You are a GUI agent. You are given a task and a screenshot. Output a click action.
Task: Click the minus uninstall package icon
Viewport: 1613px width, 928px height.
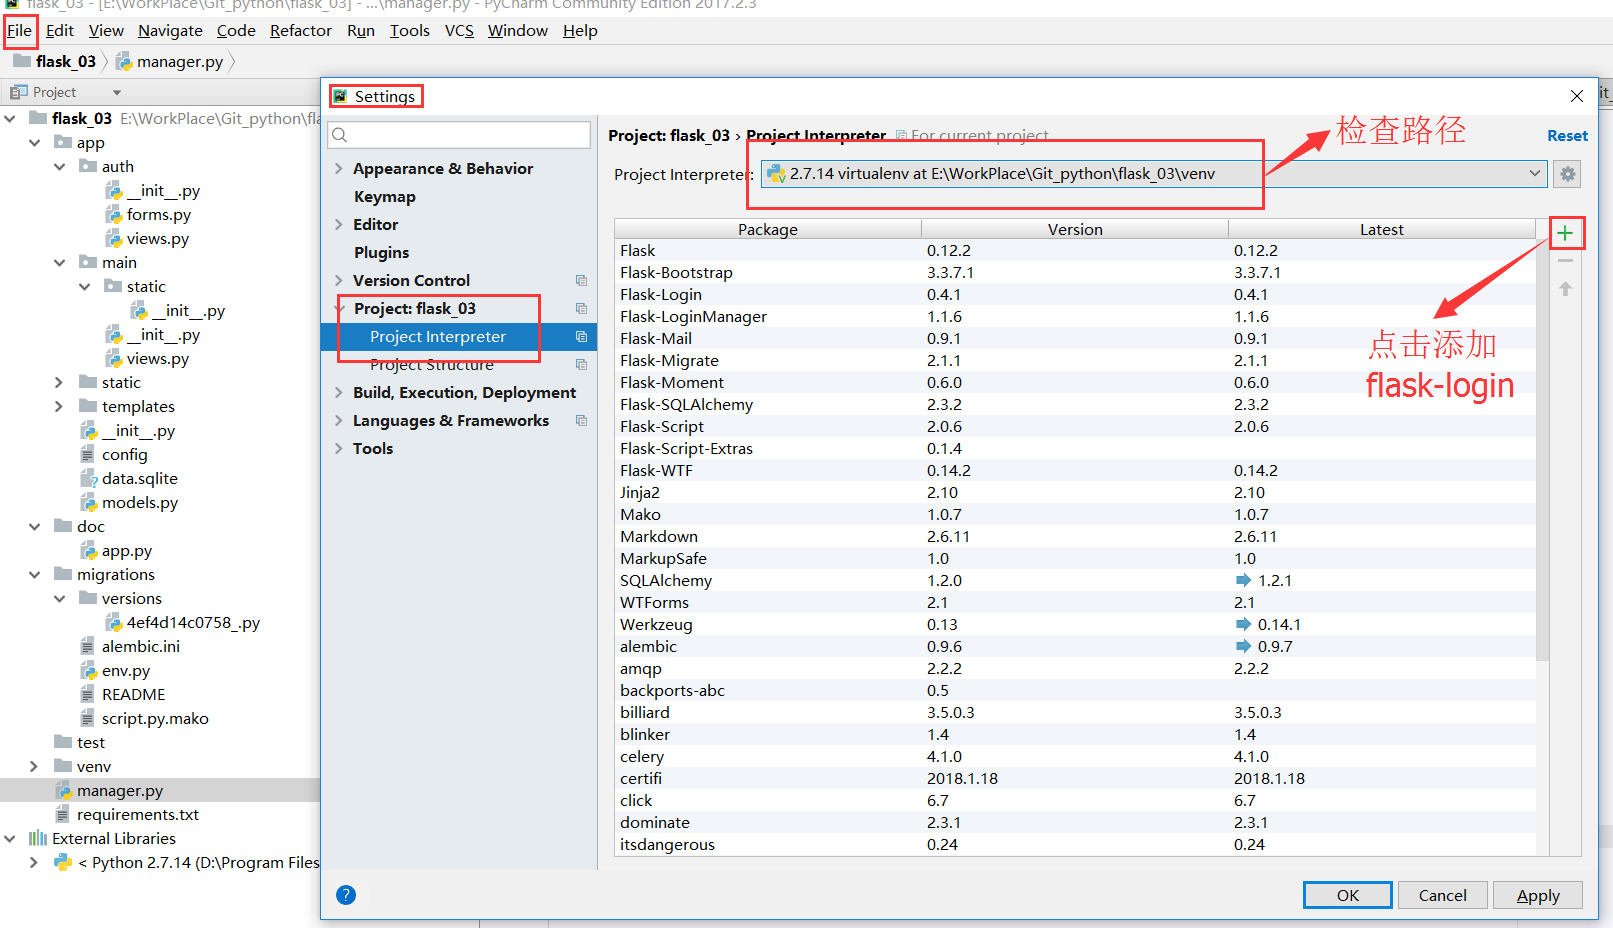[x=1565, y=261]
